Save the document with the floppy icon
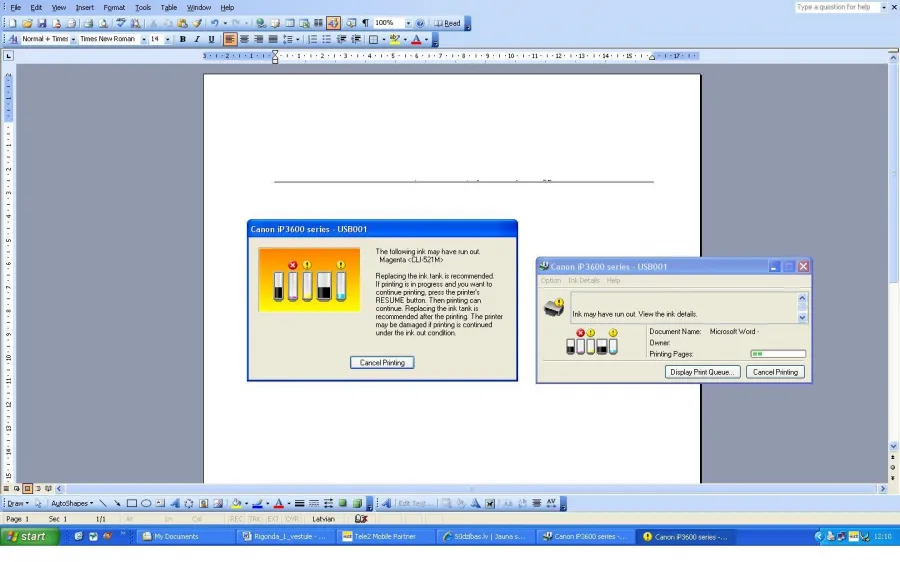The image size is (900, 562). click(42, 24)
